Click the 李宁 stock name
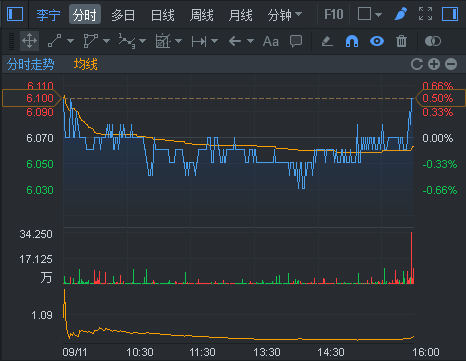This screenshot has width=466, height=361. 48,15
